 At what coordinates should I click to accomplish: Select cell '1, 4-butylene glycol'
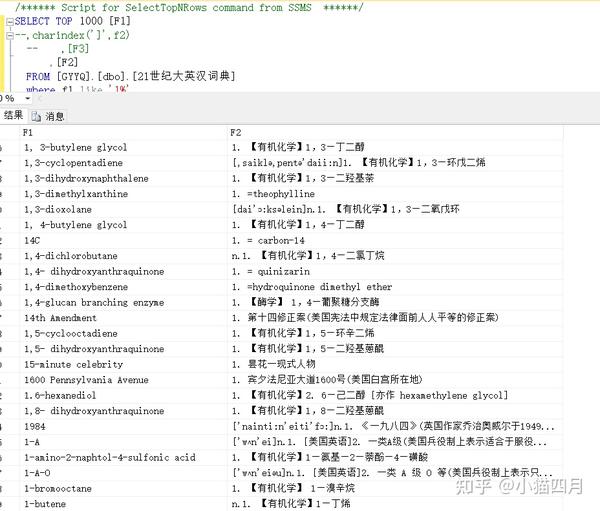click(124, 225)
